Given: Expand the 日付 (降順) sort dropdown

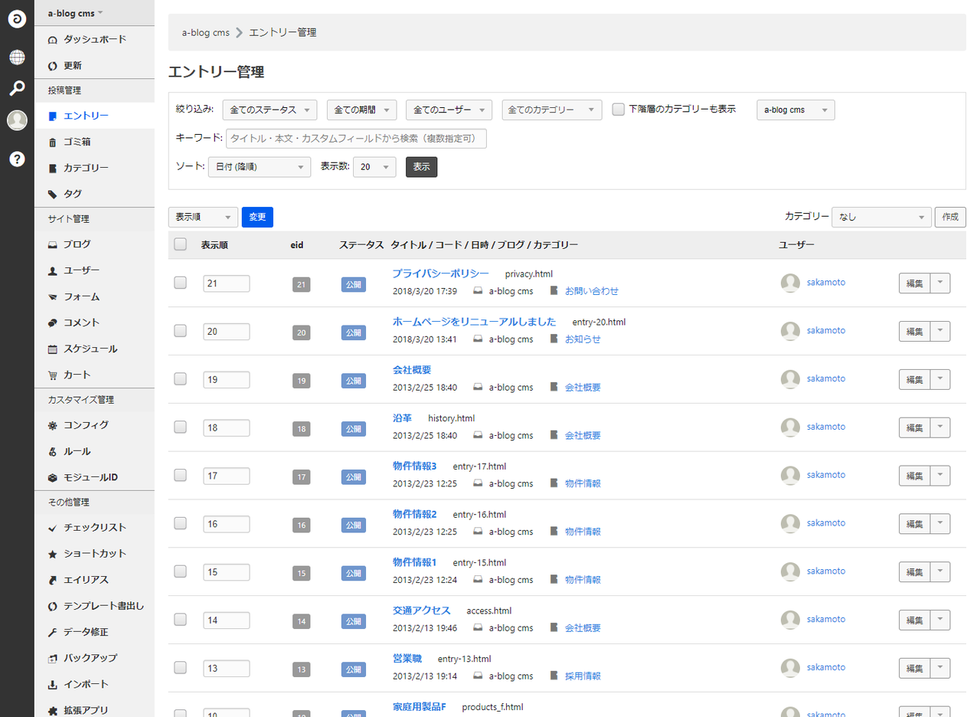Looking at the screenshot, I should click(x=259, y=167).
